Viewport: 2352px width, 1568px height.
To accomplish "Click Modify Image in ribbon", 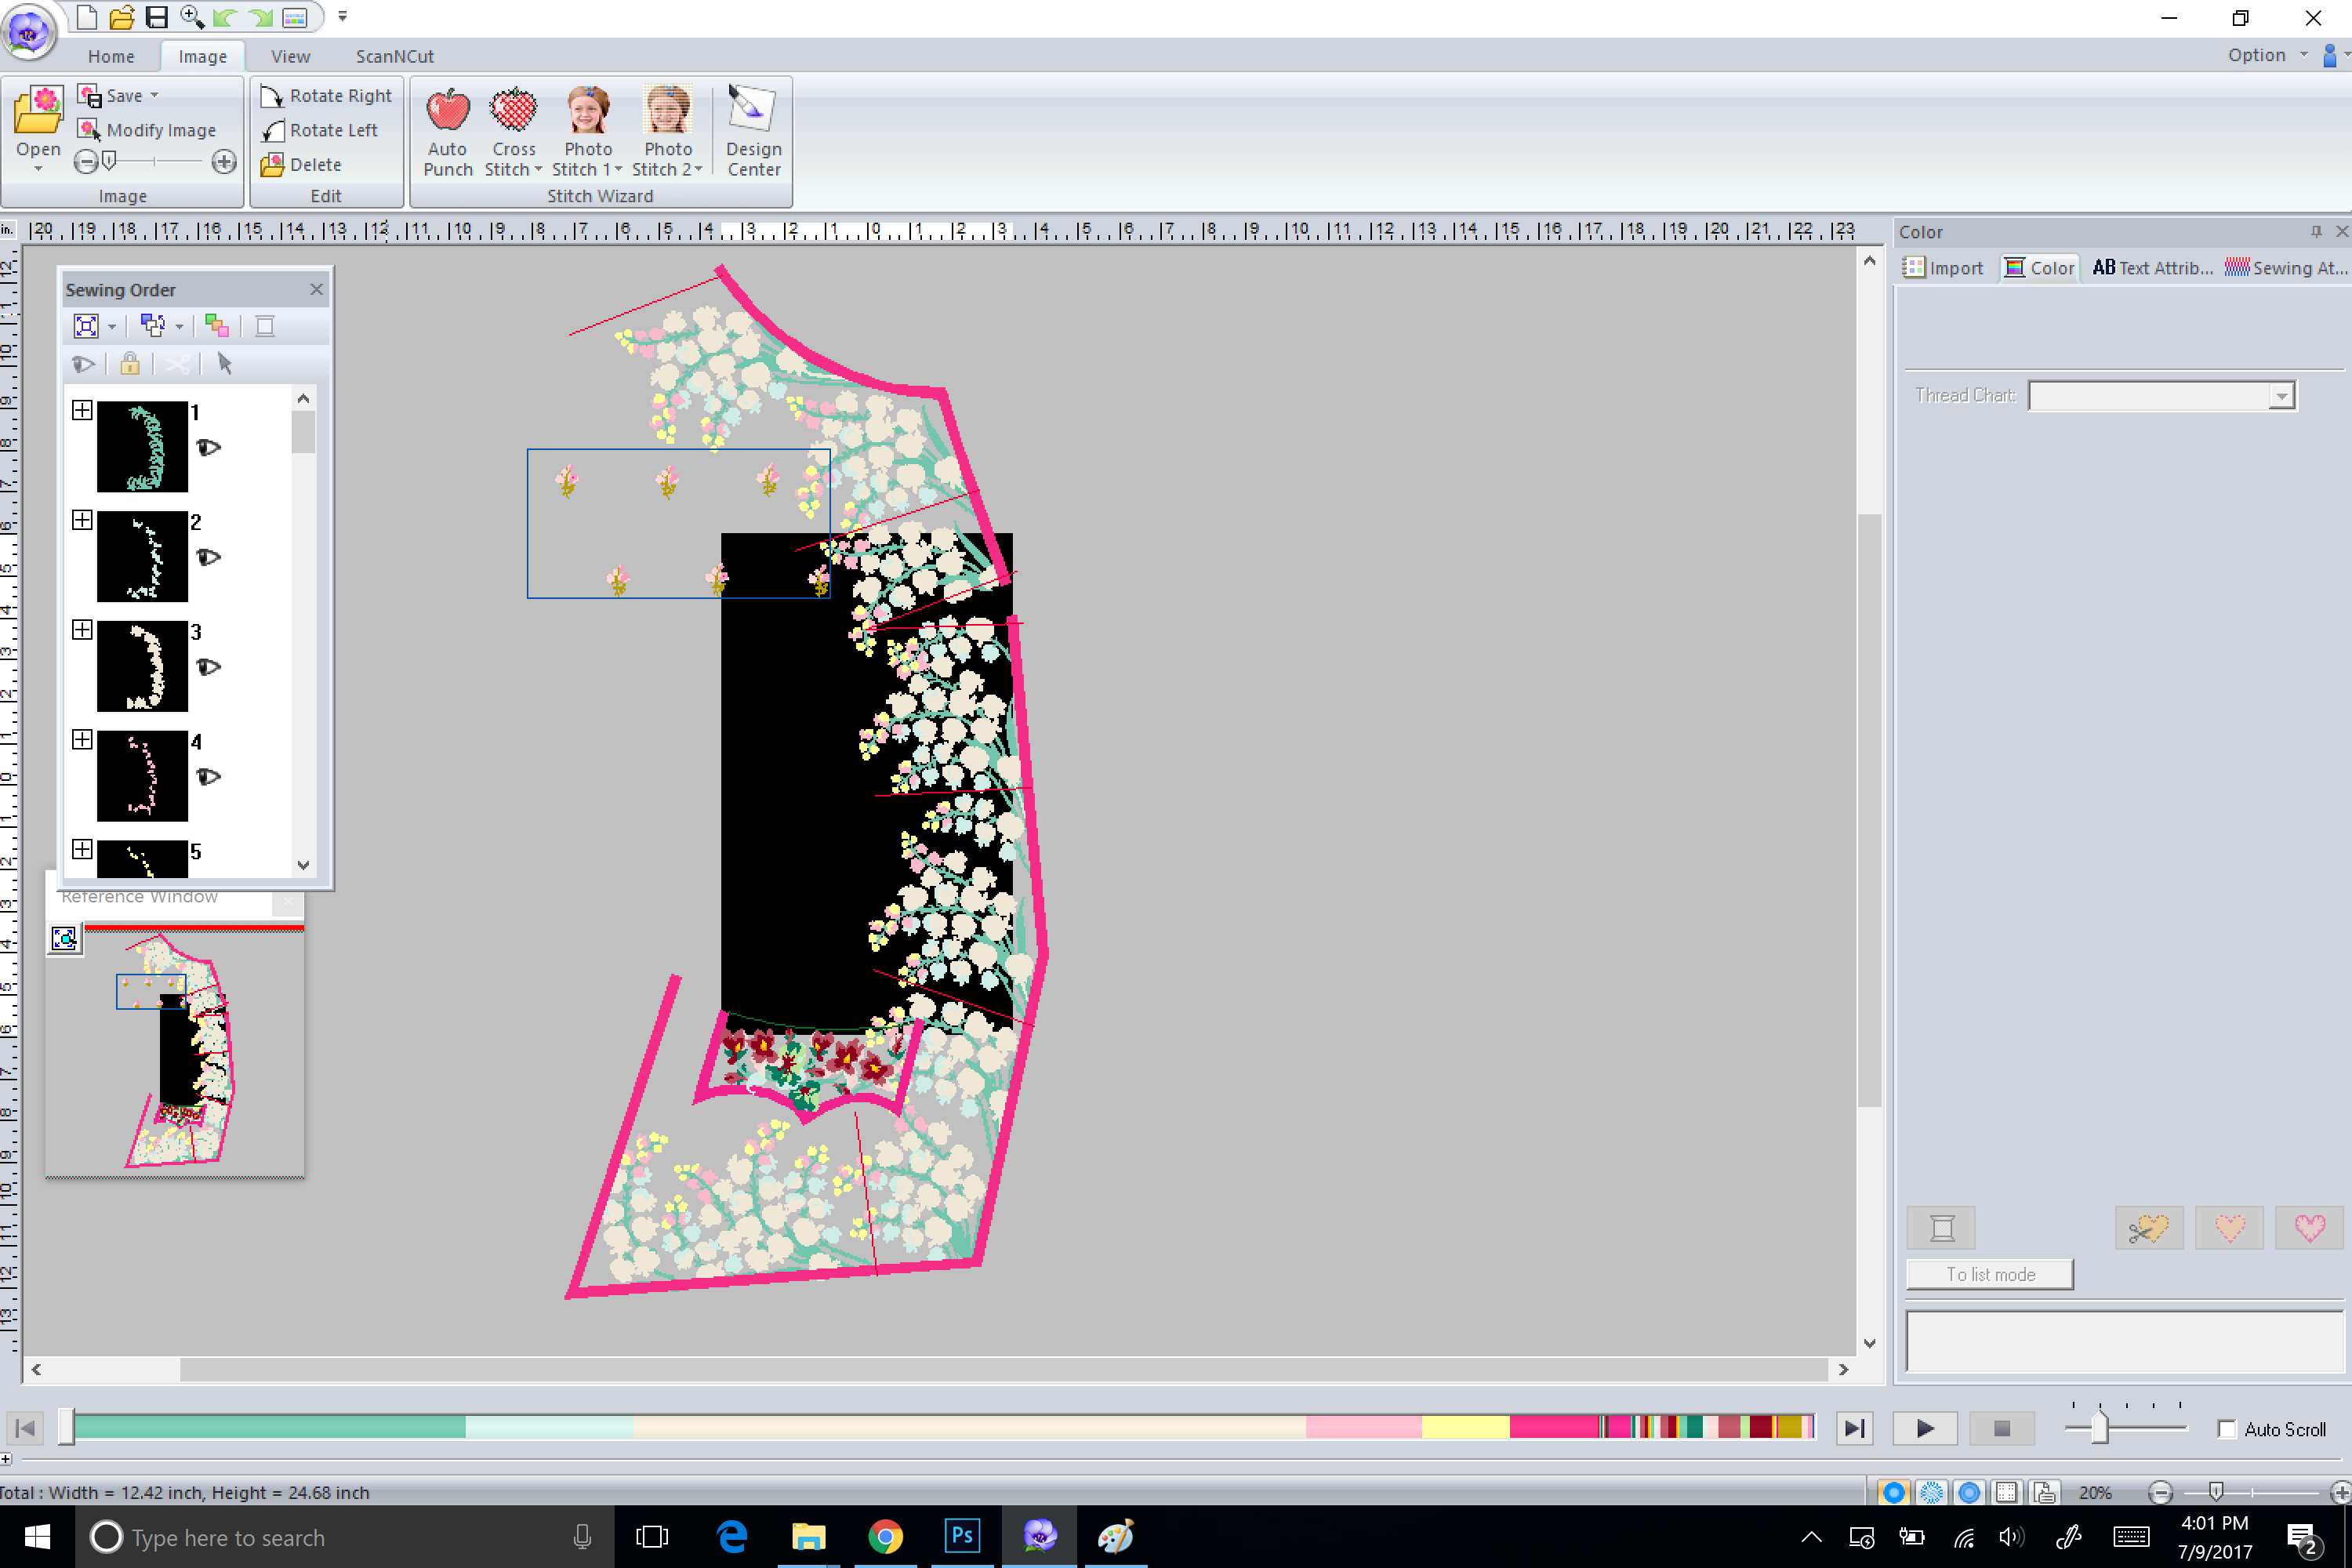I will 148,130.
